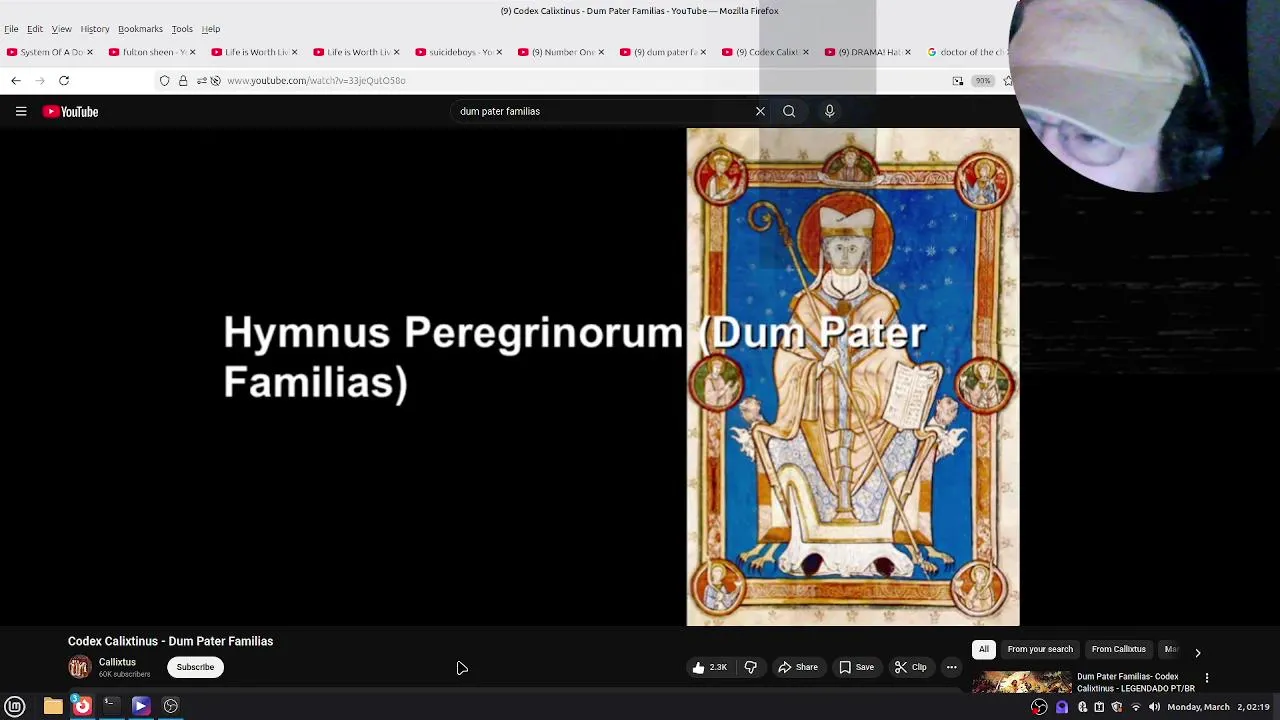The width and height of the screenshot is (1280, 720).
Task: Close the 'System Of A Do' tab
Action: 89,52
